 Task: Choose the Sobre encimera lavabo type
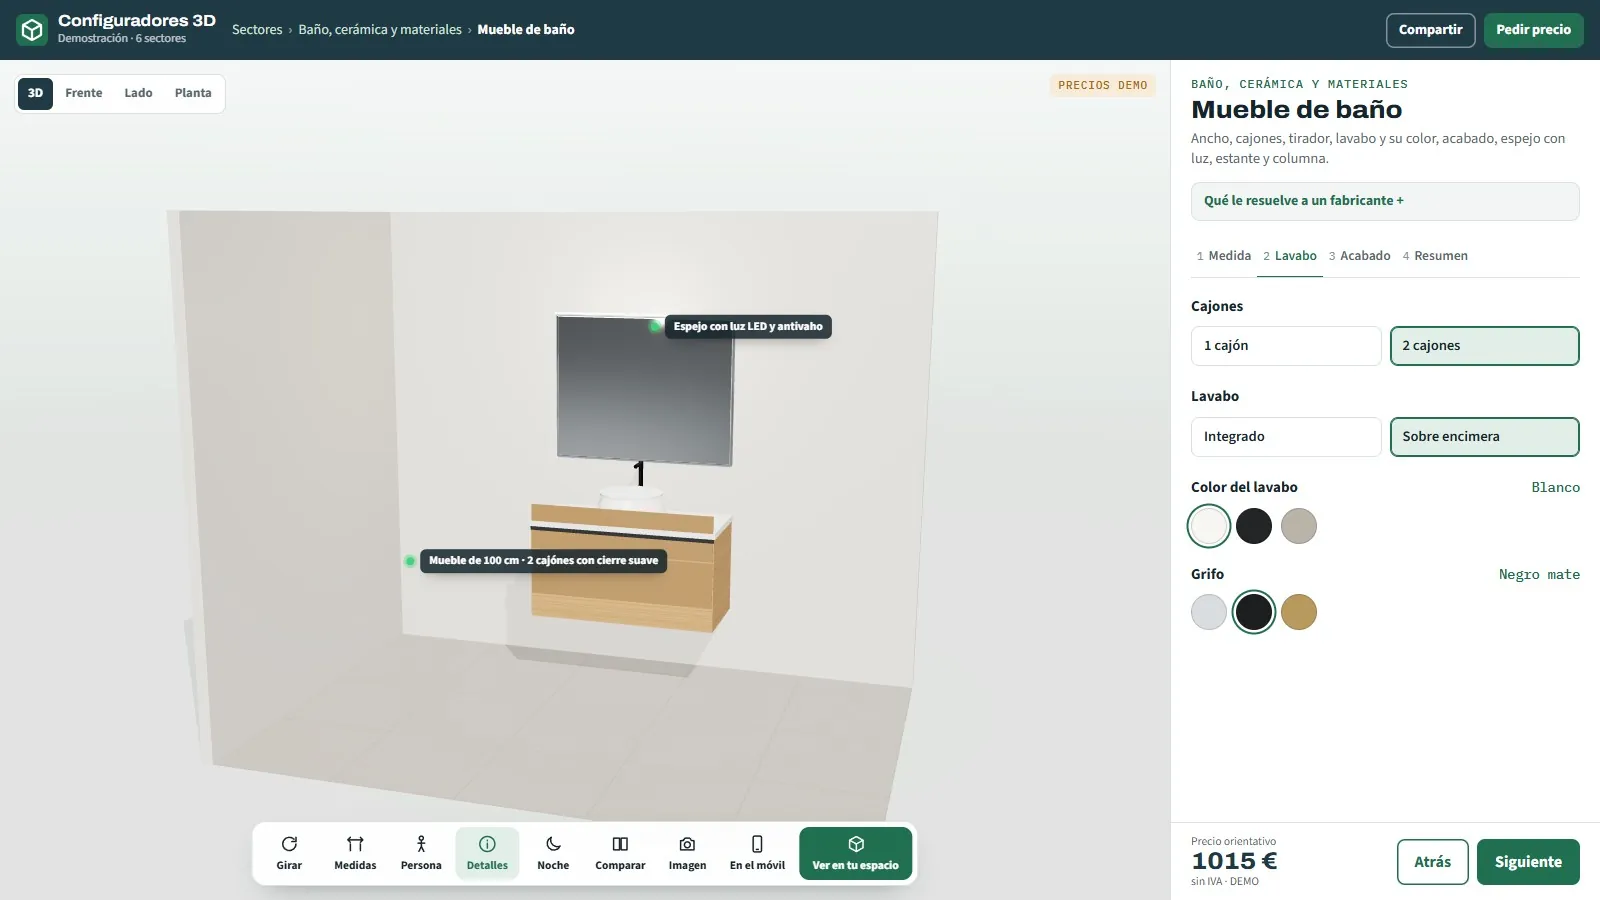[x=1484, y=437]
